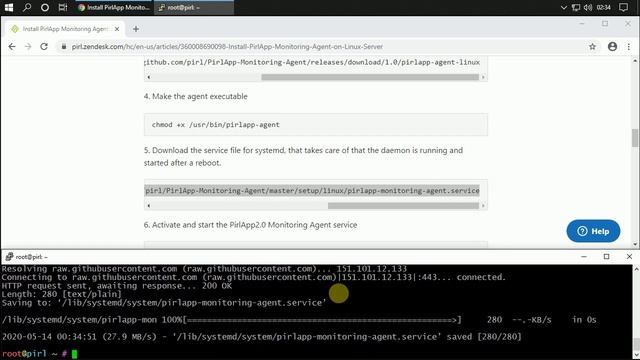Open taskbar search magnifier
The width and height of the screenshot is (640, 360).
coord(27,7)
